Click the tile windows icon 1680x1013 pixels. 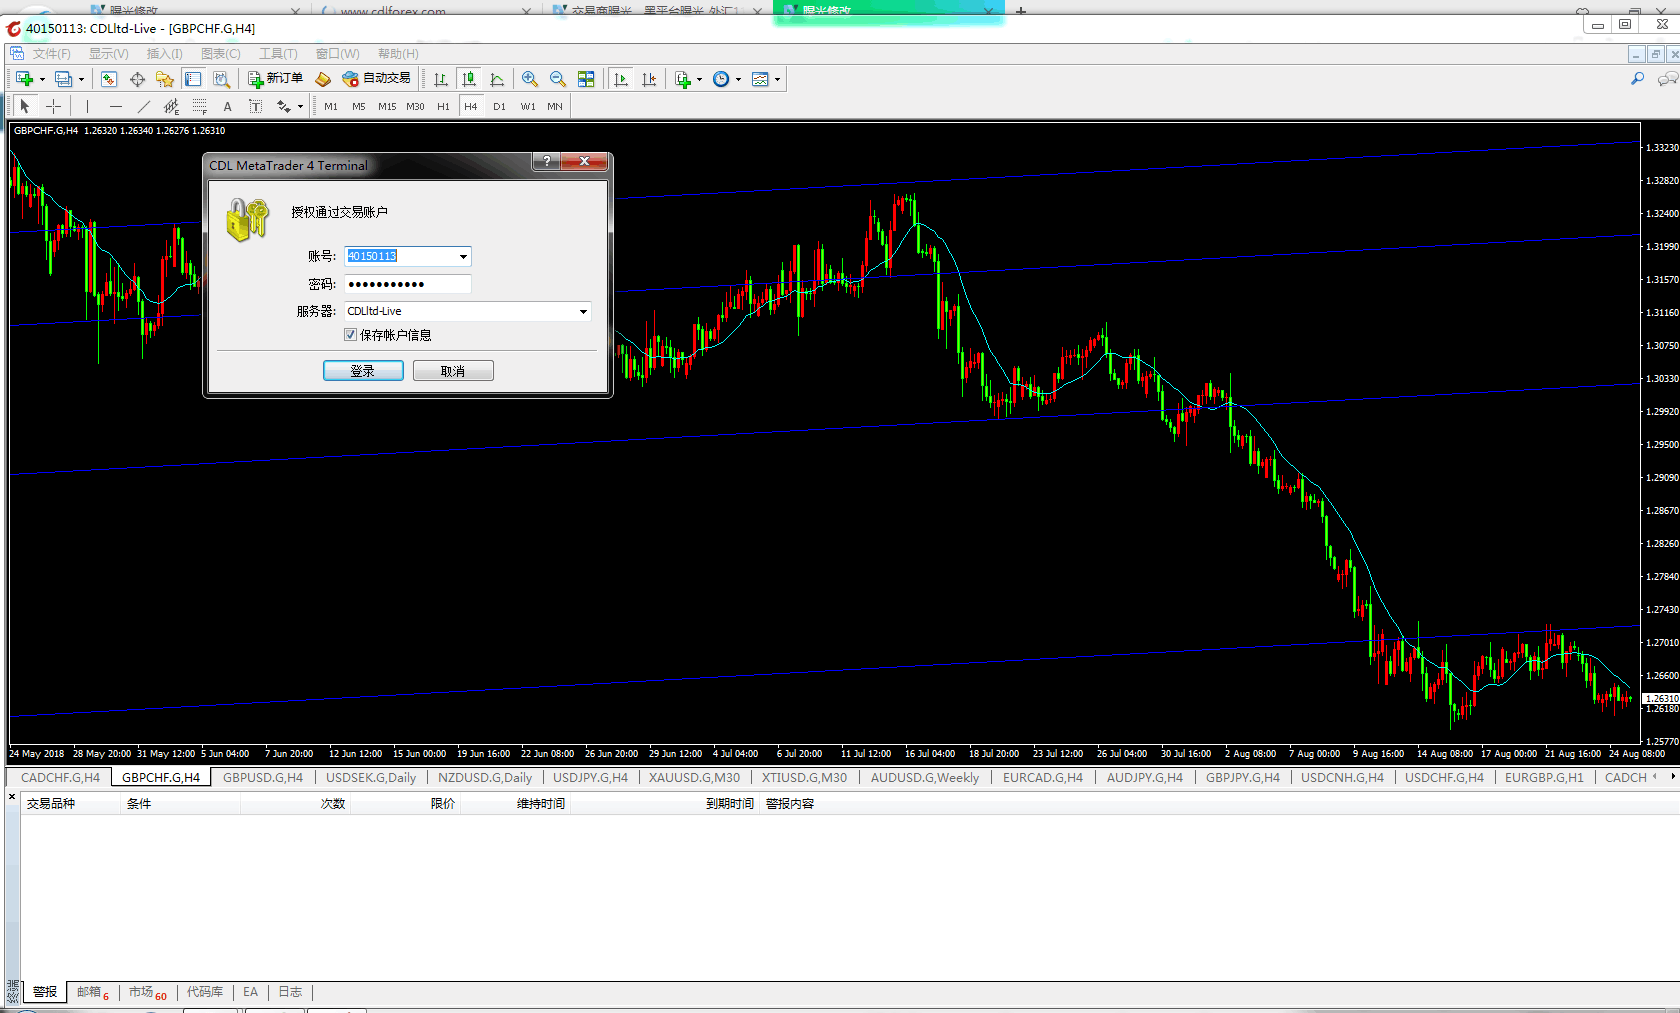586,79
